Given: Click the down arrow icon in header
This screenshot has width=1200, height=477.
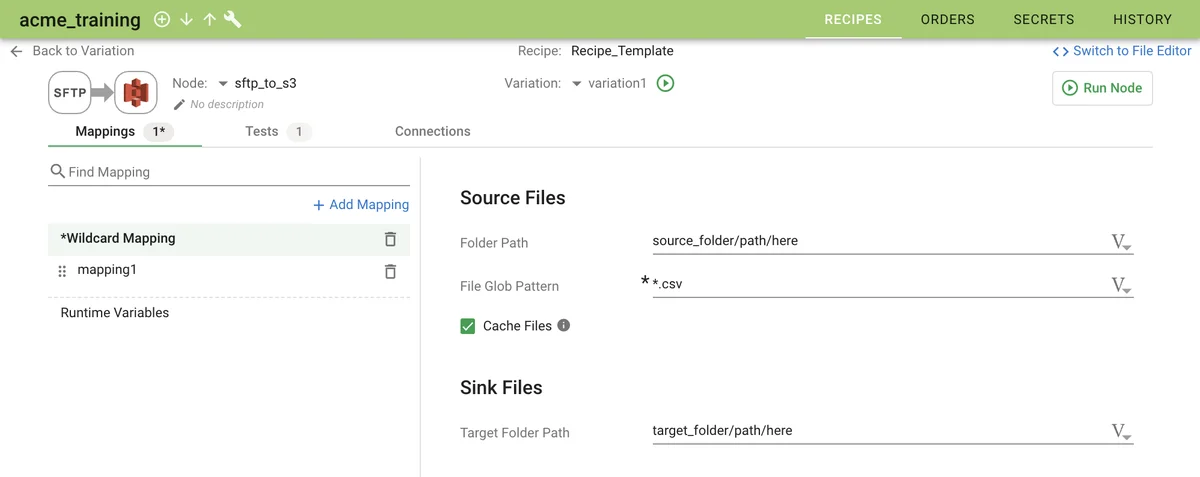Looking at the screenshot, I should point(186,20).
